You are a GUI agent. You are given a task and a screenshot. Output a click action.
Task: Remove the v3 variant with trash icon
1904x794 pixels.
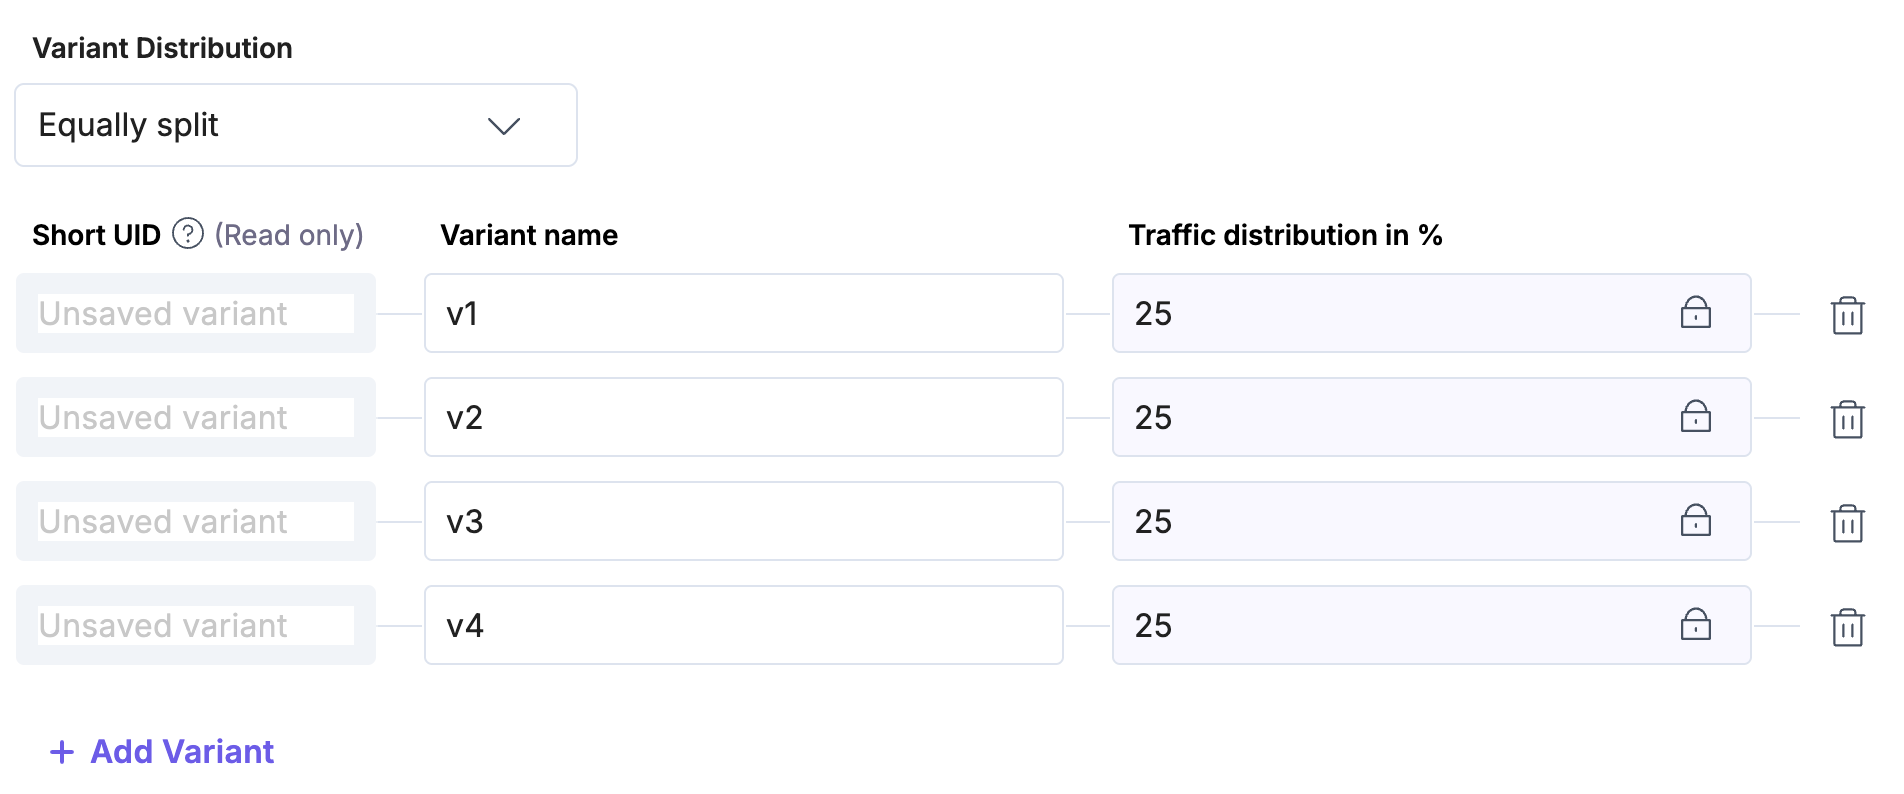(x=1847, y=523)
